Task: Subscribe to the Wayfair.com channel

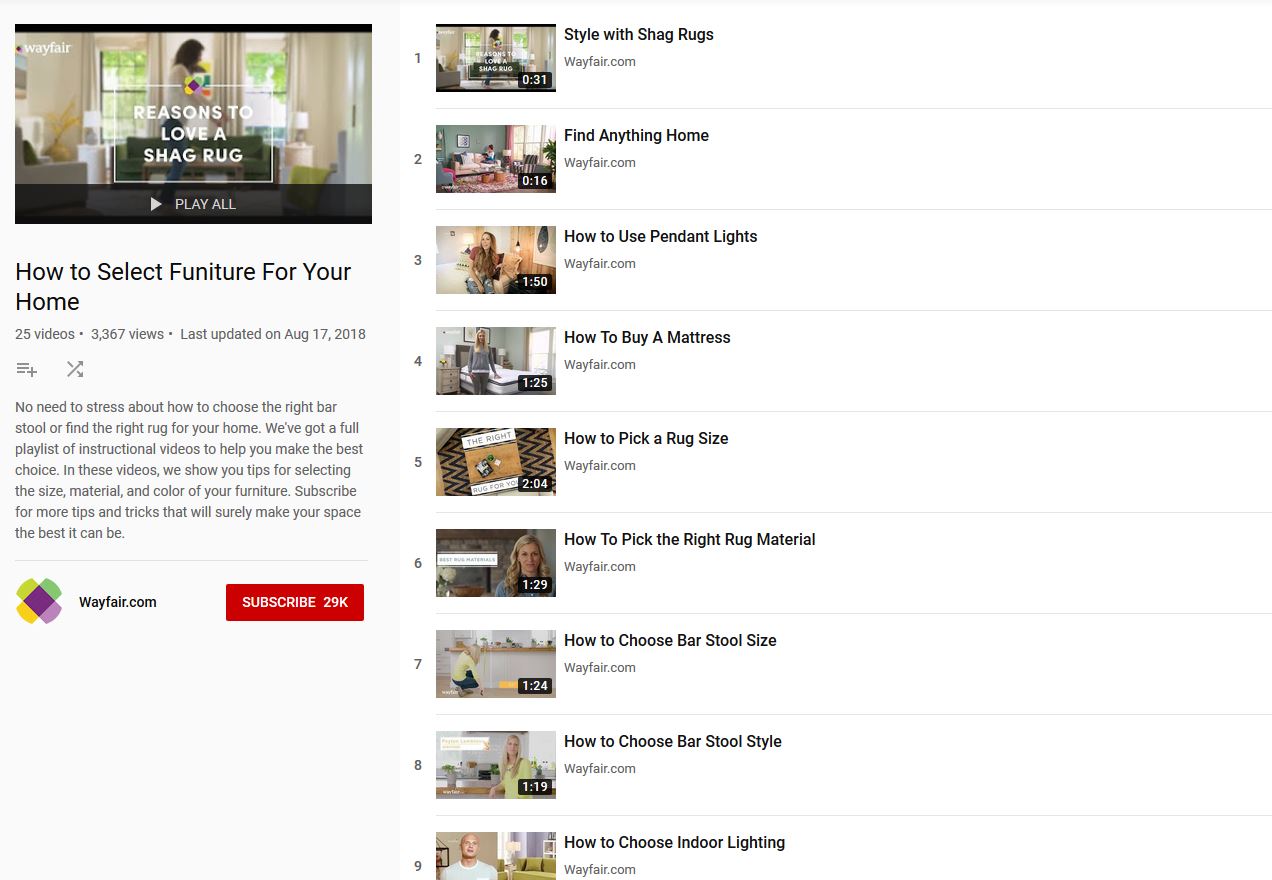Action: (294, 602)
